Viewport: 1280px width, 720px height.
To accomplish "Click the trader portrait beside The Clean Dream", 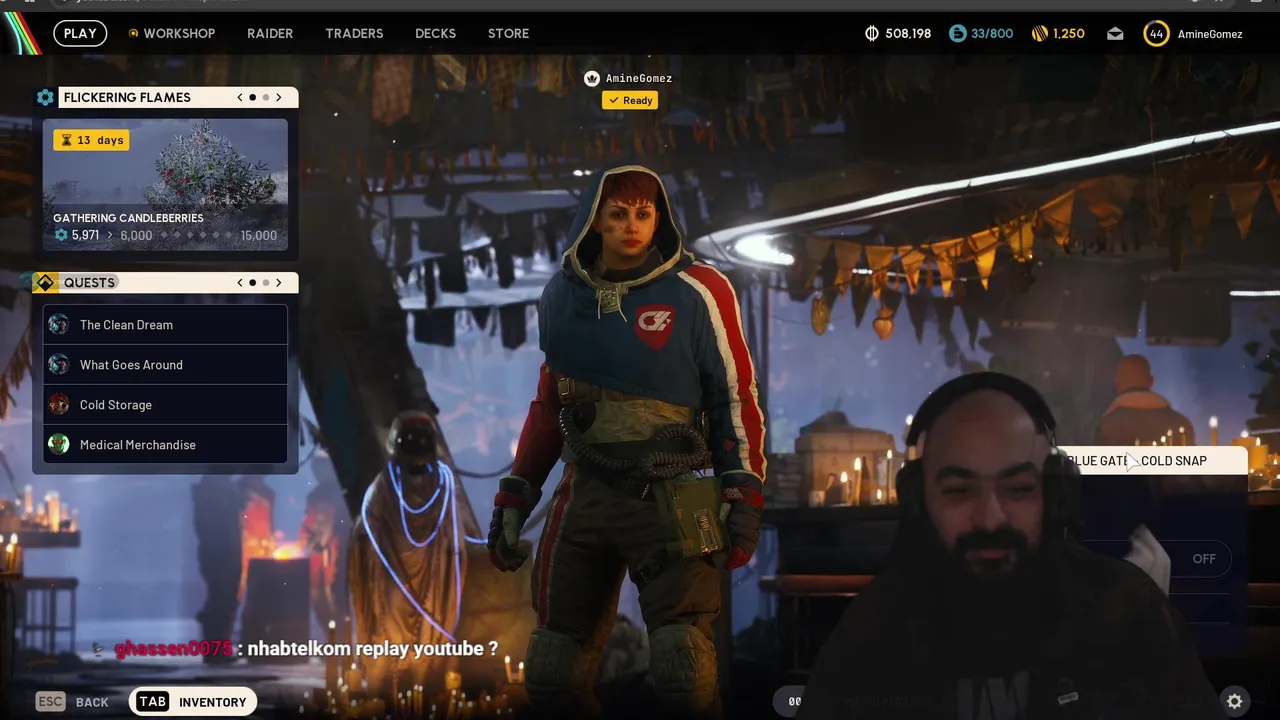I will click(59, 325).
